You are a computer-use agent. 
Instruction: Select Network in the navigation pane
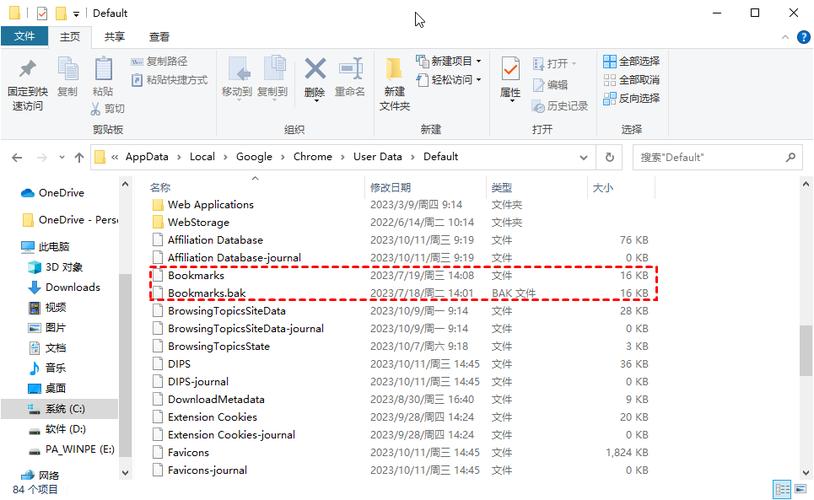[x=40, y=475]
